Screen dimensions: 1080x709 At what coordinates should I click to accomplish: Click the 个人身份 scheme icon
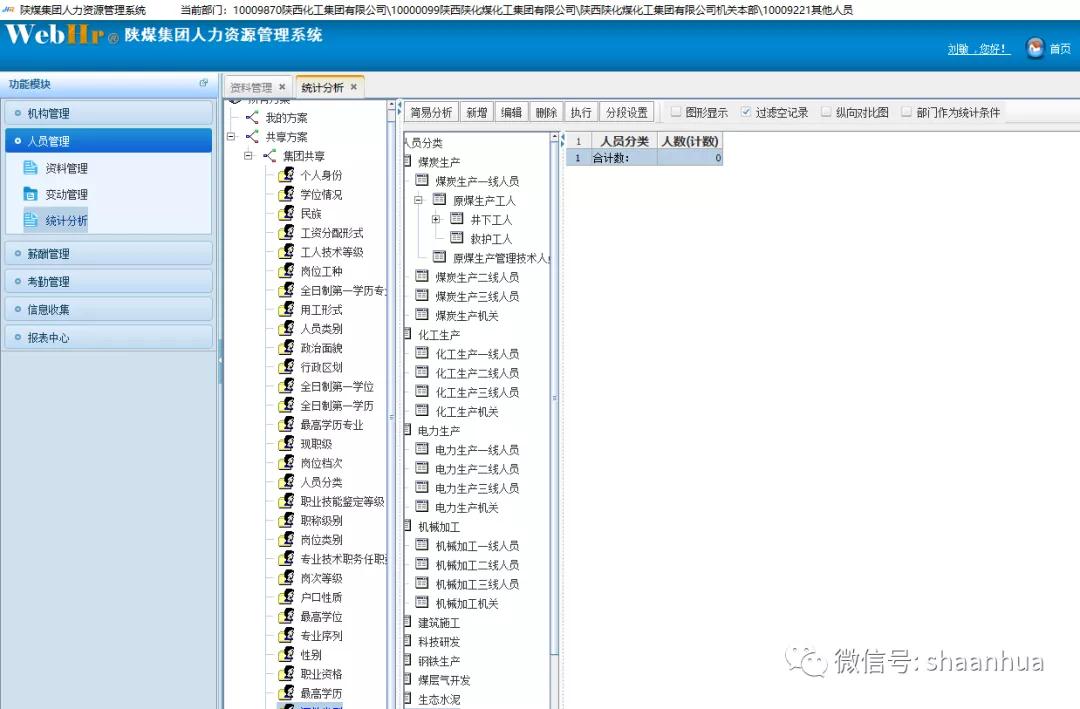[x=286, y=175]
